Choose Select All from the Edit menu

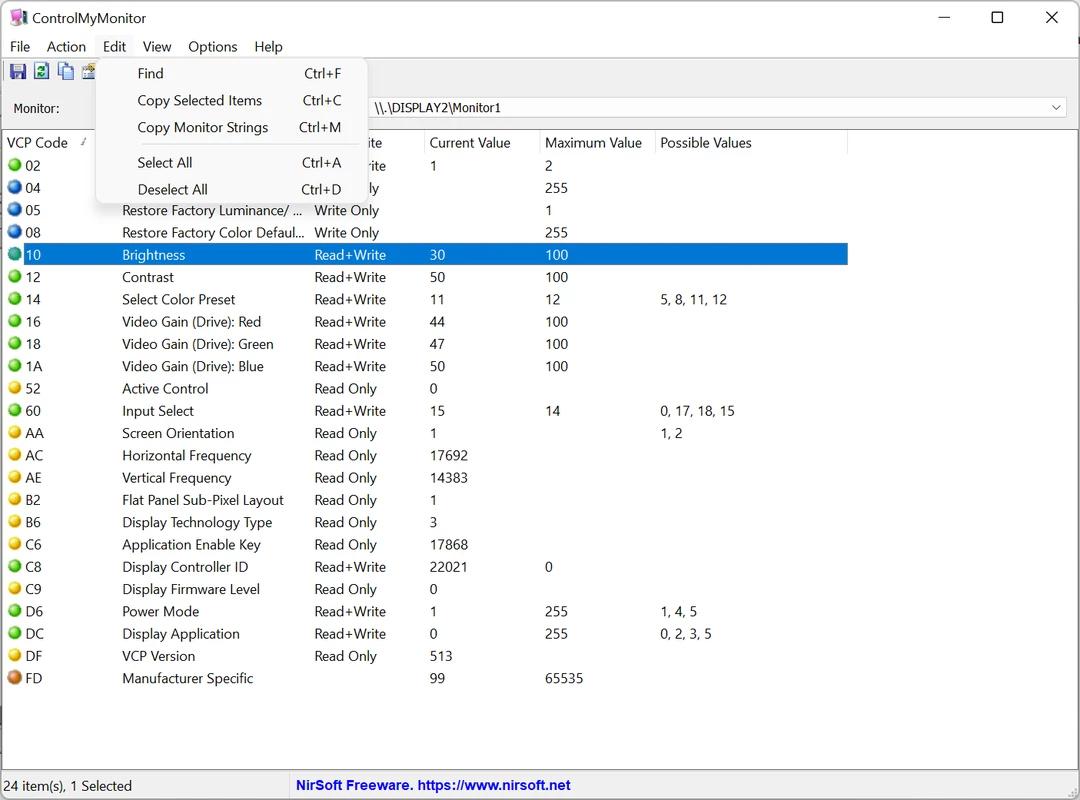(x=231, y=163)
